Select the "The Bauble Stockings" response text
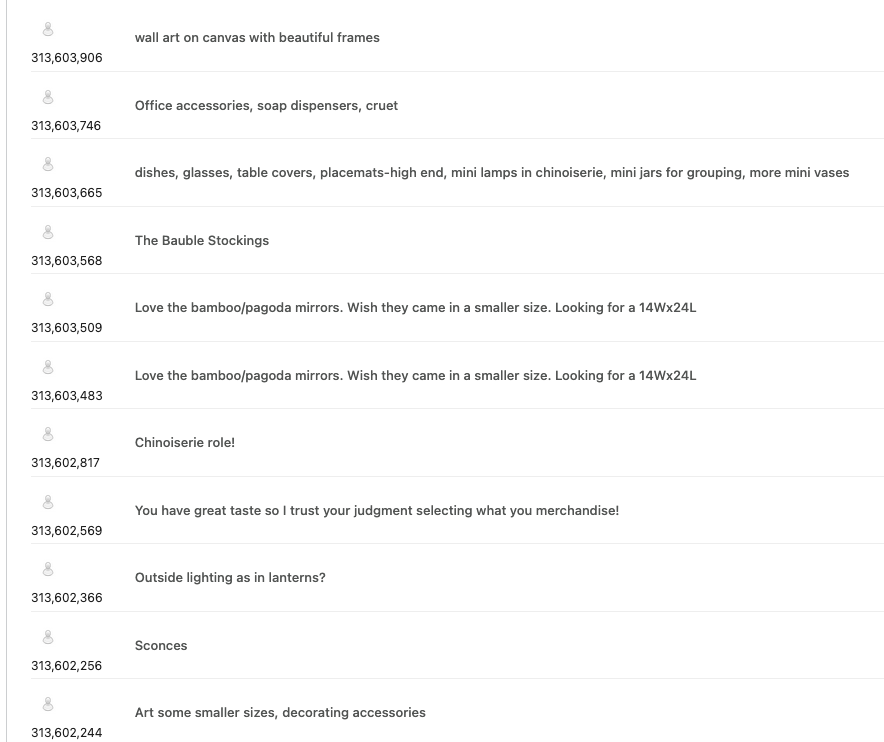The width and height of the screenshot is (884, 742). (202, 241)
